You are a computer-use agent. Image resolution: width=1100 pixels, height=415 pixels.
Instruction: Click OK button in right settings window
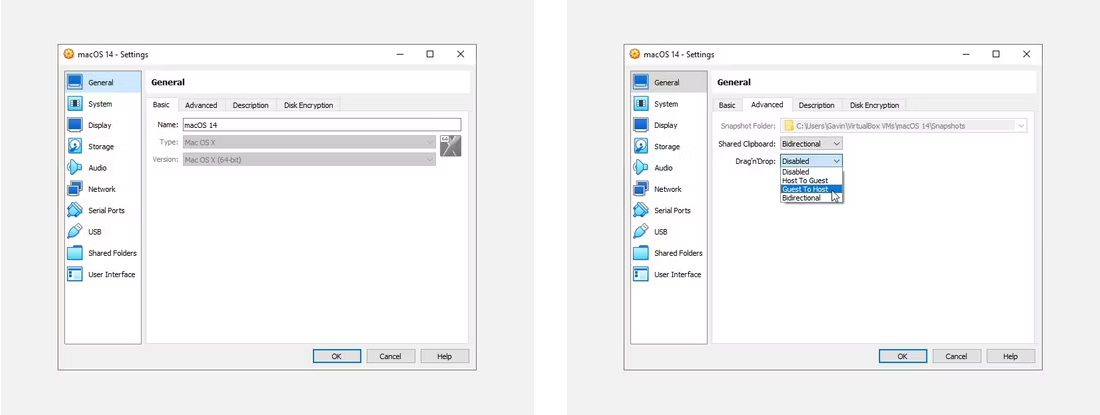point(903,356)
